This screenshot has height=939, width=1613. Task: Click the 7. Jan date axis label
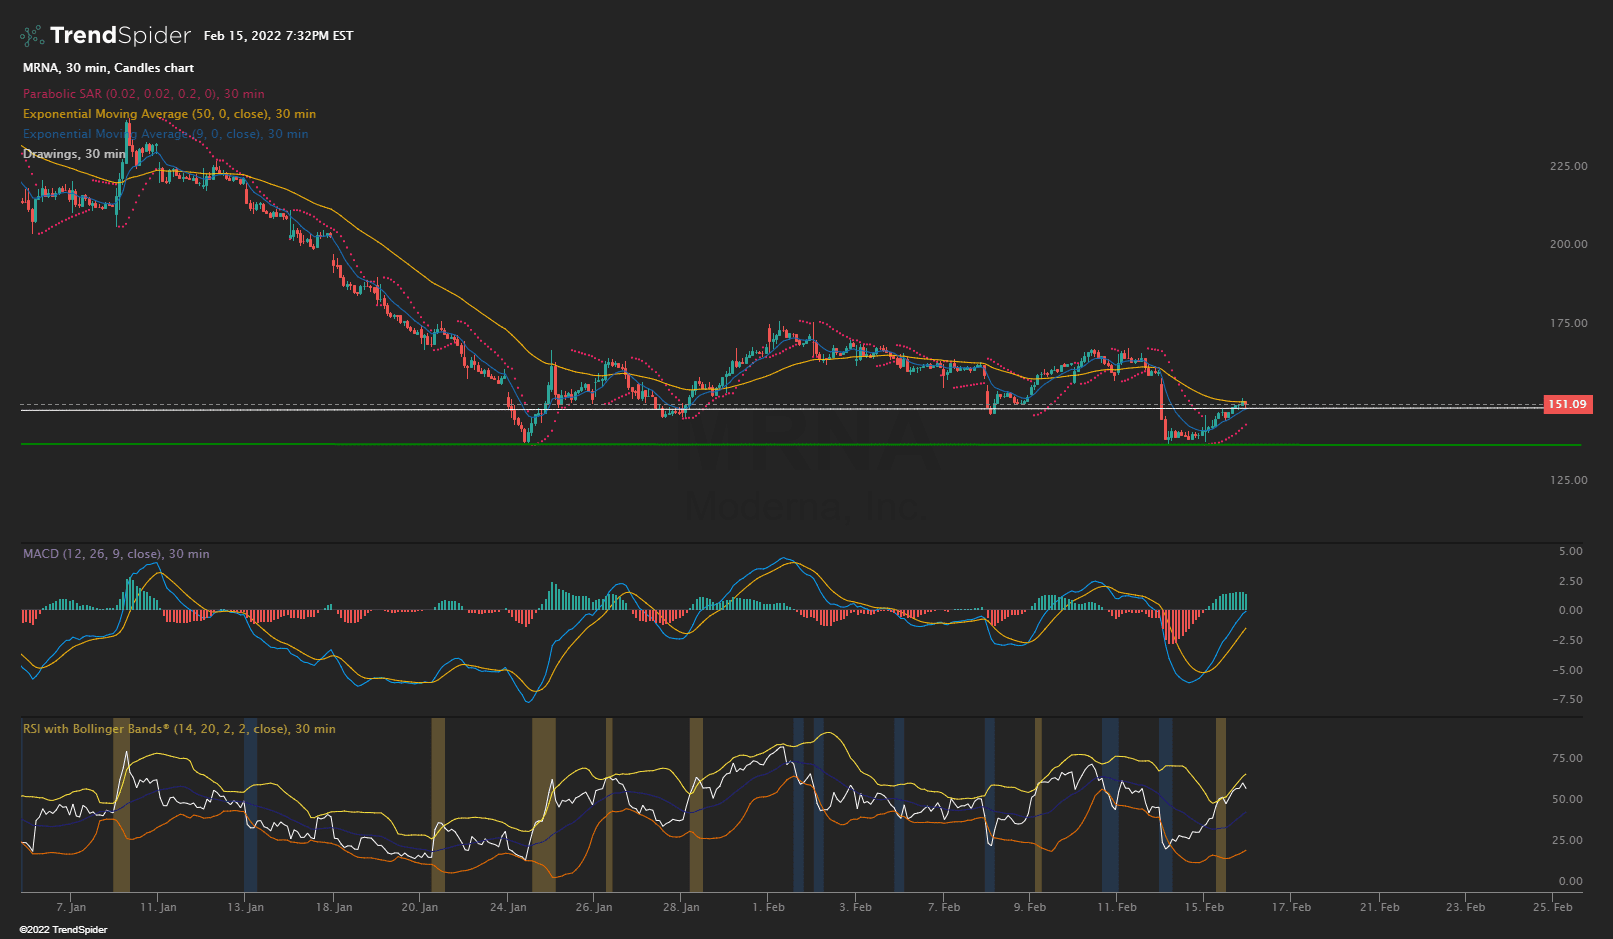73,906
